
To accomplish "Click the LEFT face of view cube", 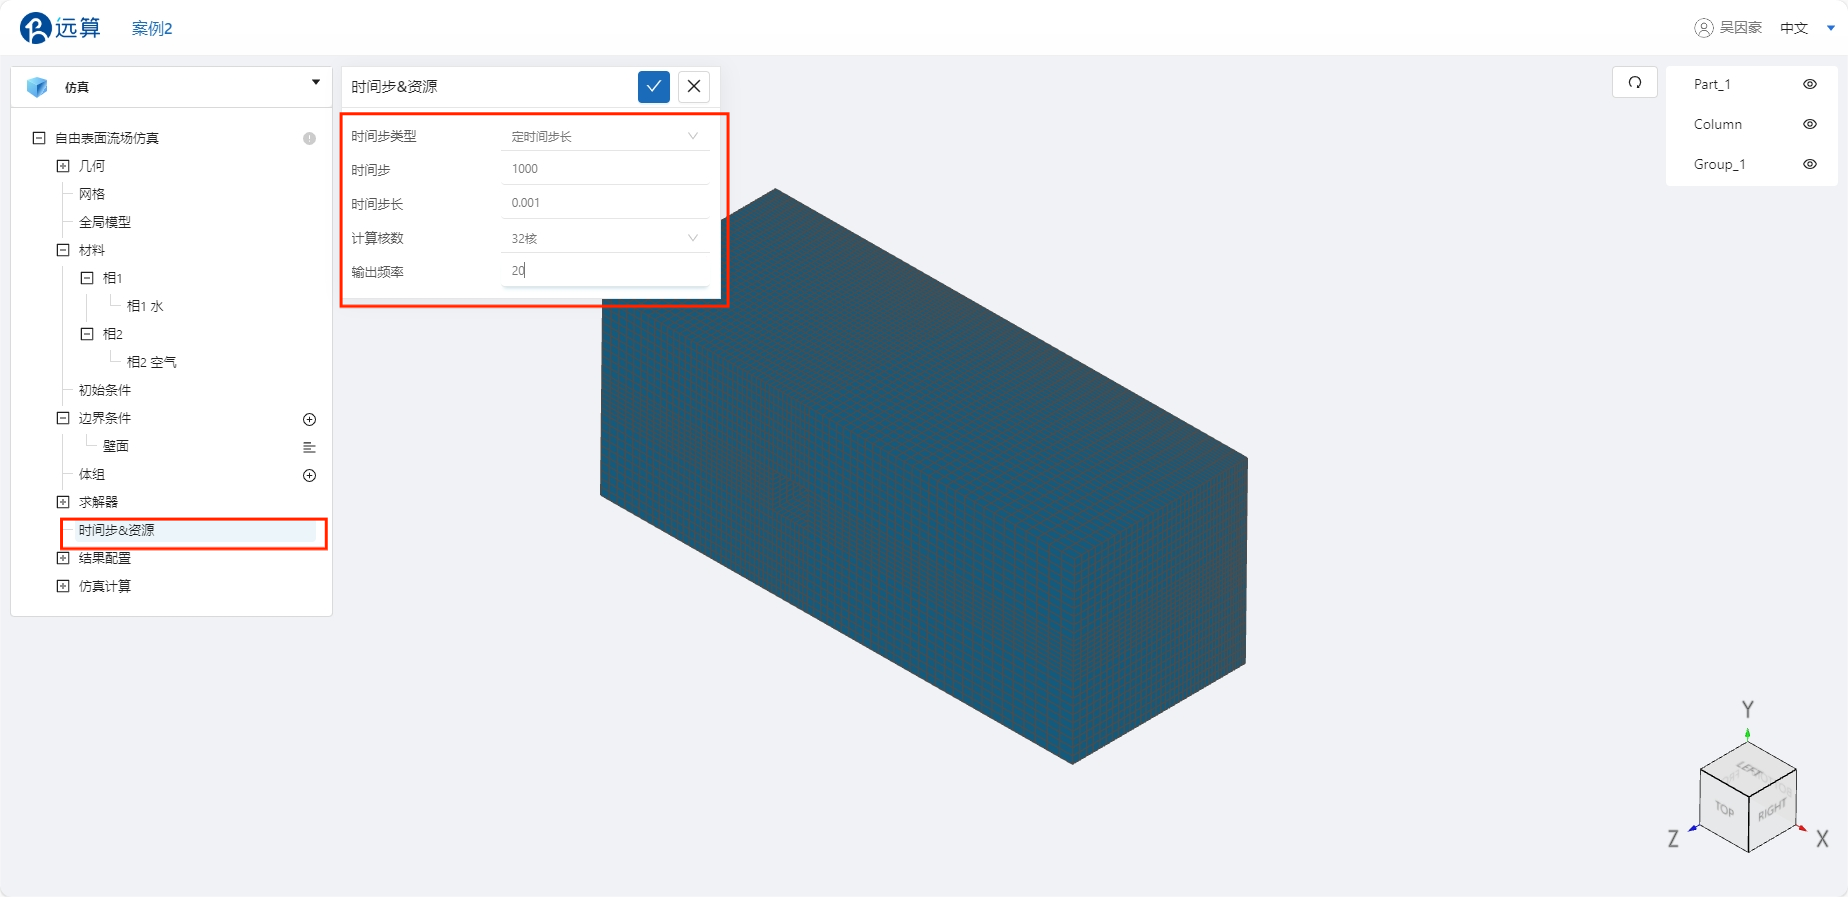I will [x=1749, y=768].
